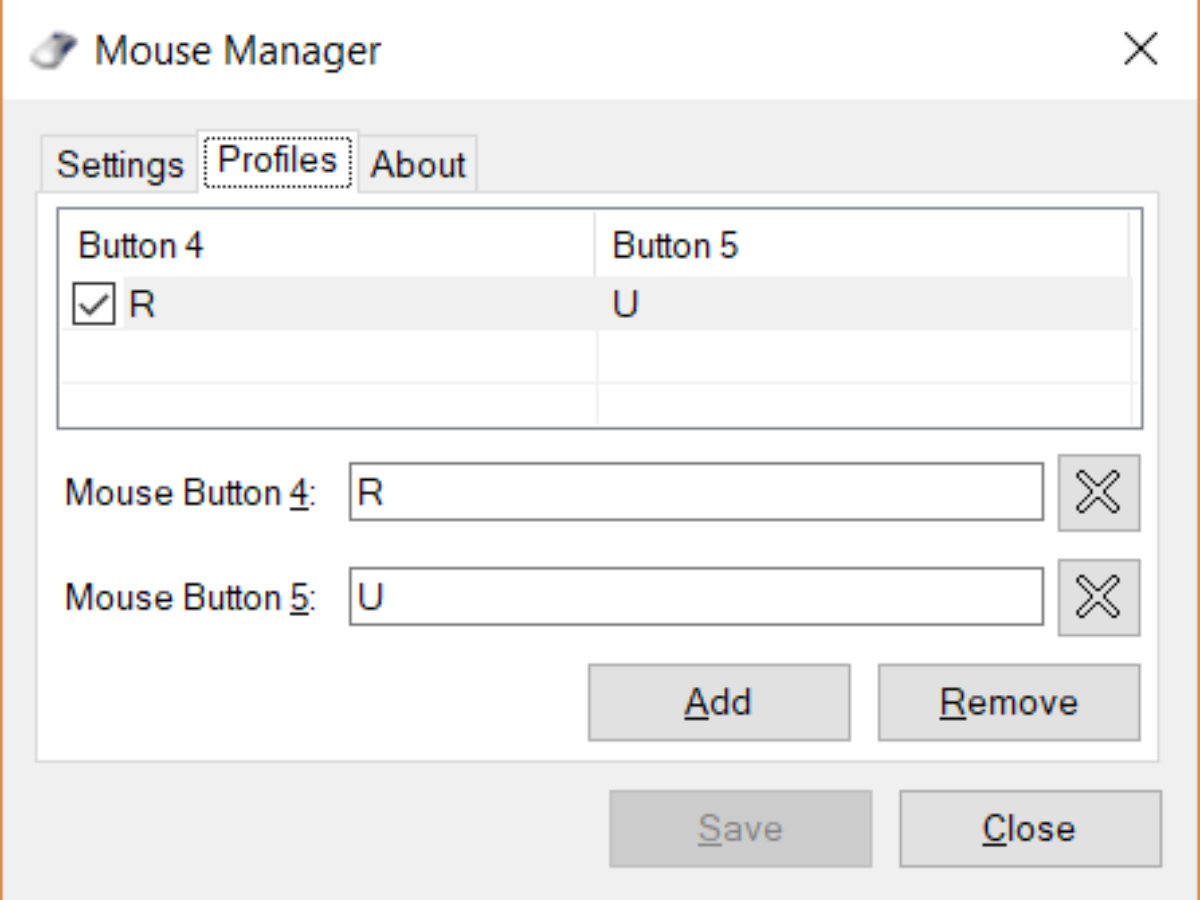Focus the Mouse Button 4 input field
This screenshot has width=1200, height=900.
(x=695, y=492)
